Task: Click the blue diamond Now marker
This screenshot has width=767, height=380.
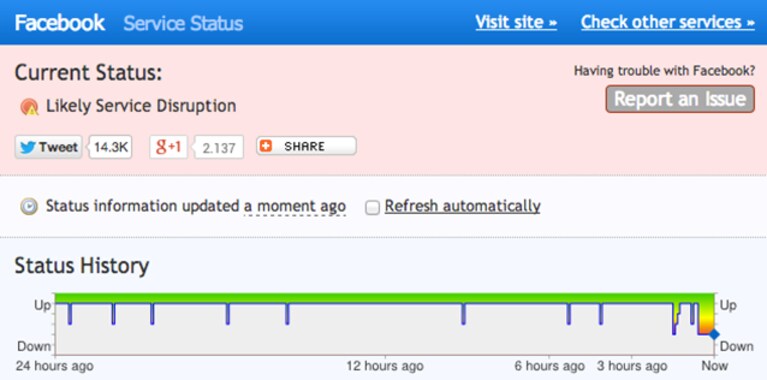Action: 714,335
